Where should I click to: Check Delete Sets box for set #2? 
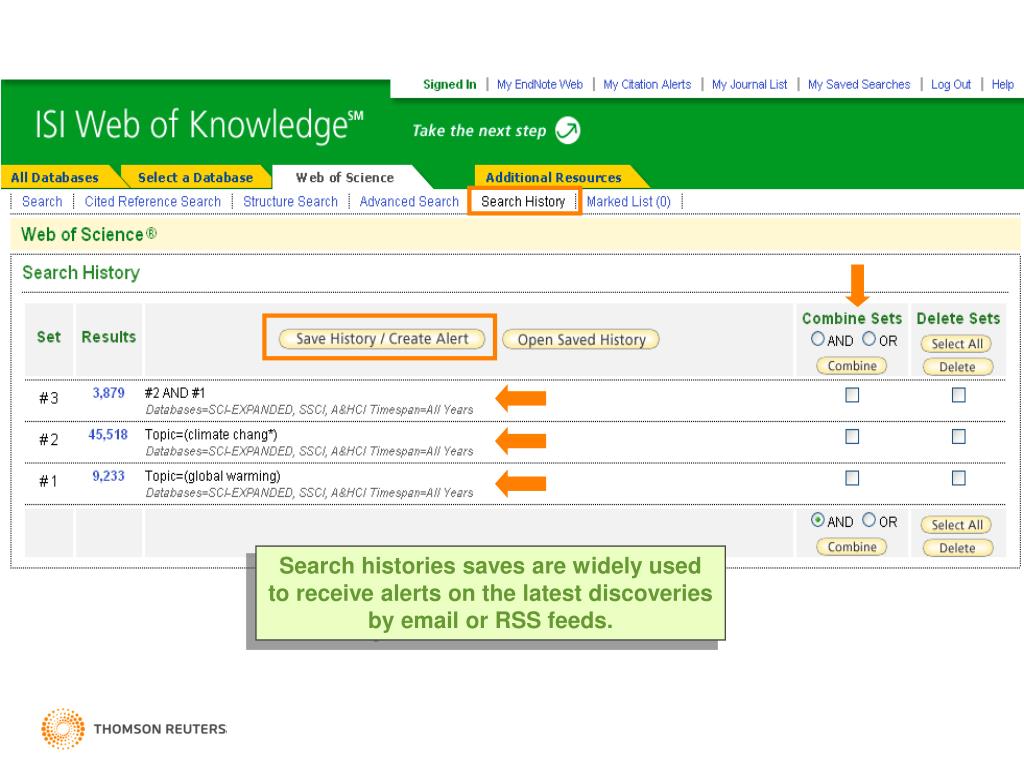pos(959,436)
